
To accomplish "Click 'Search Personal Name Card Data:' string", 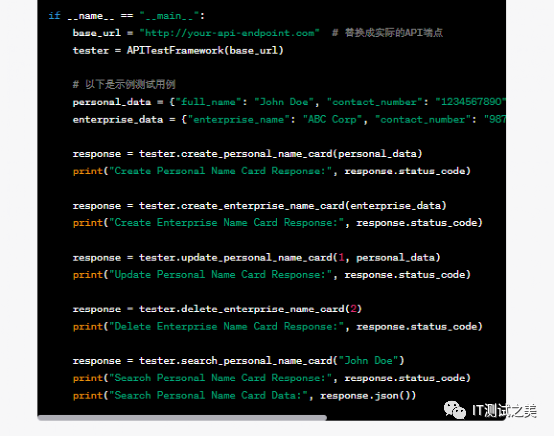I will [208, 395].
